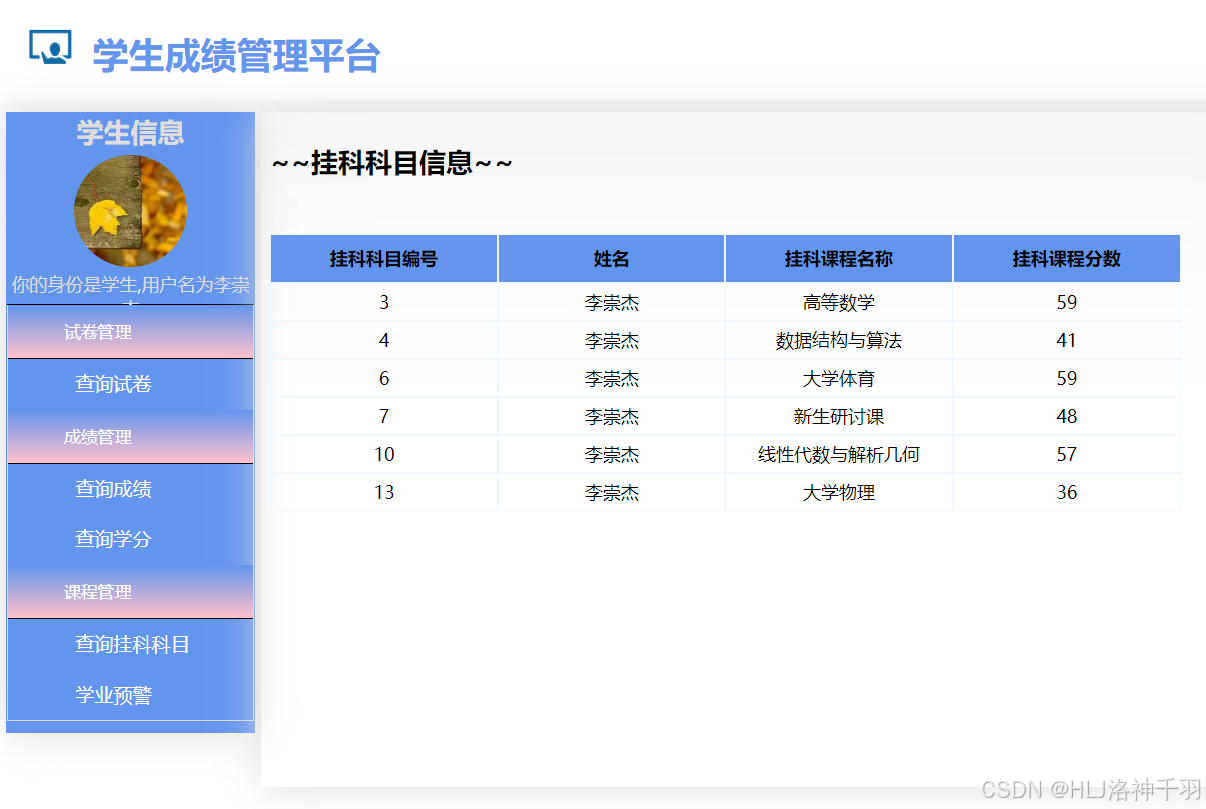
Task: Select the 数据结构与算法 course cell
Action: (839, 340)
